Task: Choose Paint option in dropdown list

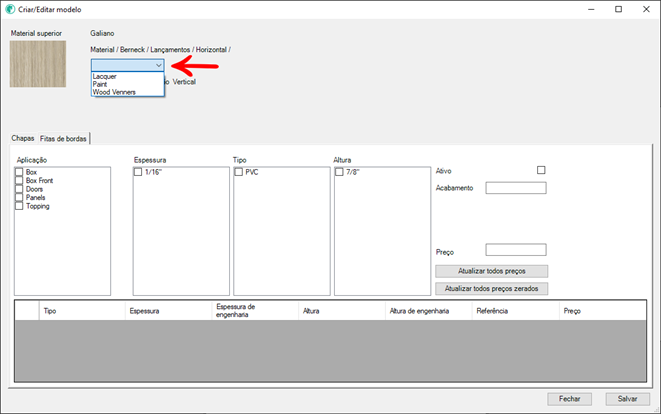Action: [x=100, y=84]
